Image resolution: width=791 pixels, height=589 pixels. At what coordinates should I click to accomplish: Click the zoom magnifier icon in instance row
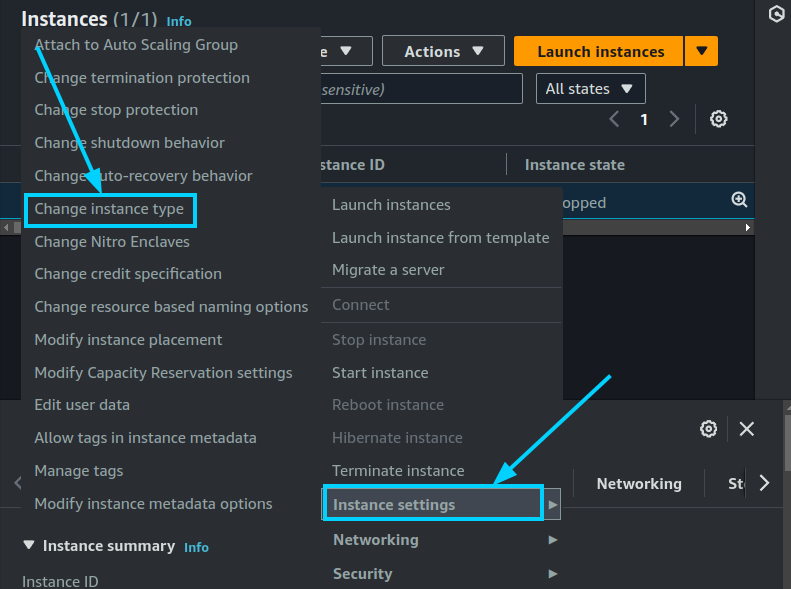pos(739,200)
